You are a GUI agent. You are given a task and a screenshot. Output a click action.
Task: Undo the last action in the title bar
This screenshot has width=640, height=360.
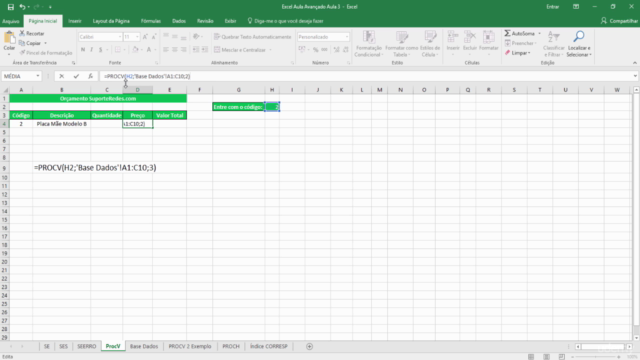pyautogui.click(x=22, y=7)
